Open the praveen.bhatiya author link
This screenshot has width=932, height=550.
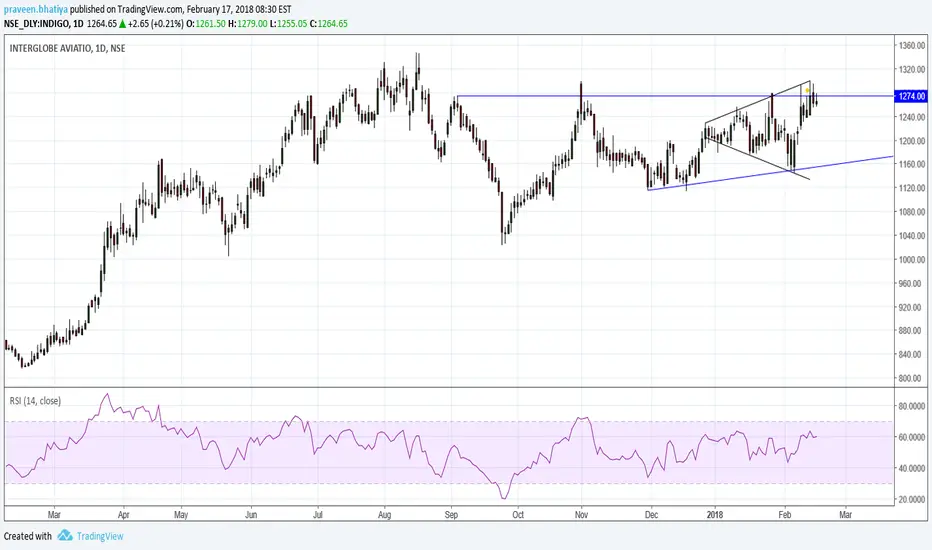[35, 10]
